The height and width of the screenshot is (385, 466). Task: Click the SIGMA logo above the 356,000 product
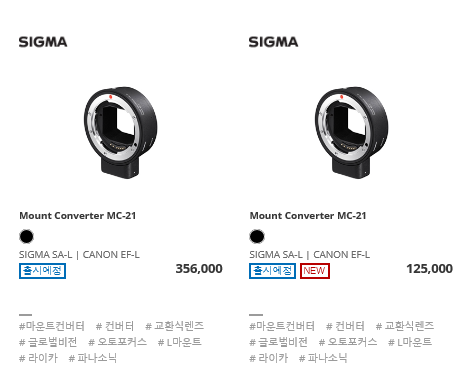pos(43,42)
